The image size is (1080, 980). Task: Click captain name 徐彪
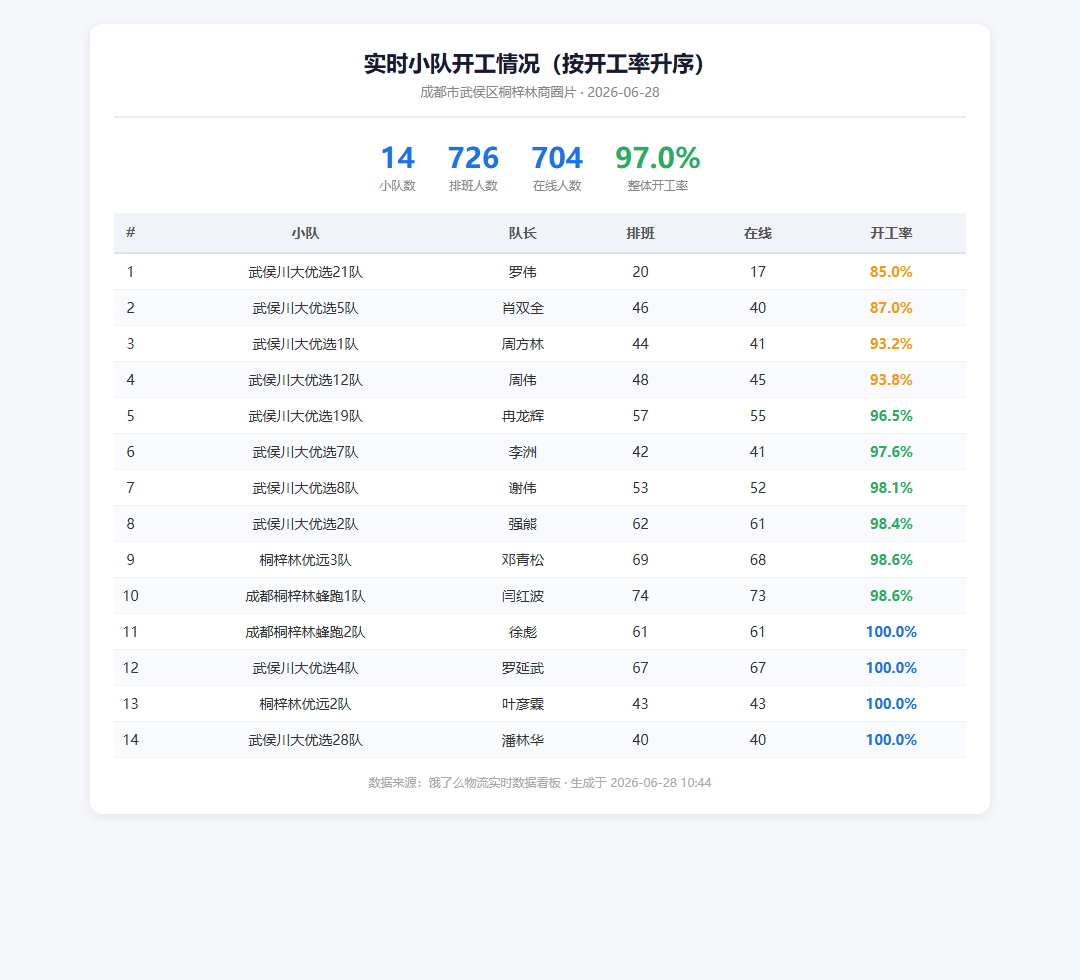[x=523, y=632]
